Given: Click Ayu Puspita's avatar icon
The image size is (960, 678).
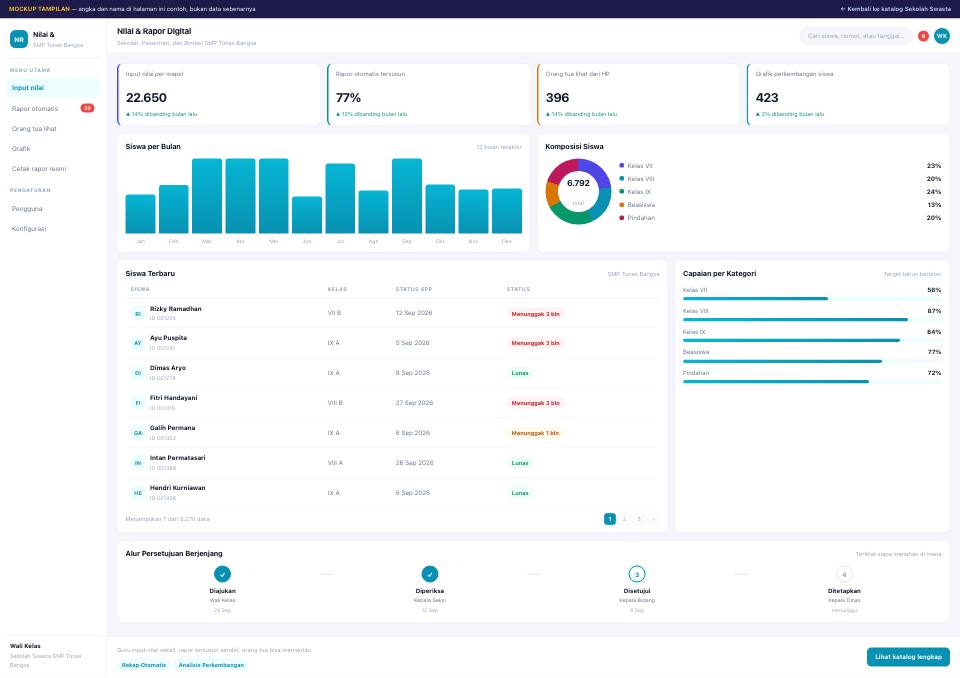Looking at the screenshot, I should click(138, 343).
